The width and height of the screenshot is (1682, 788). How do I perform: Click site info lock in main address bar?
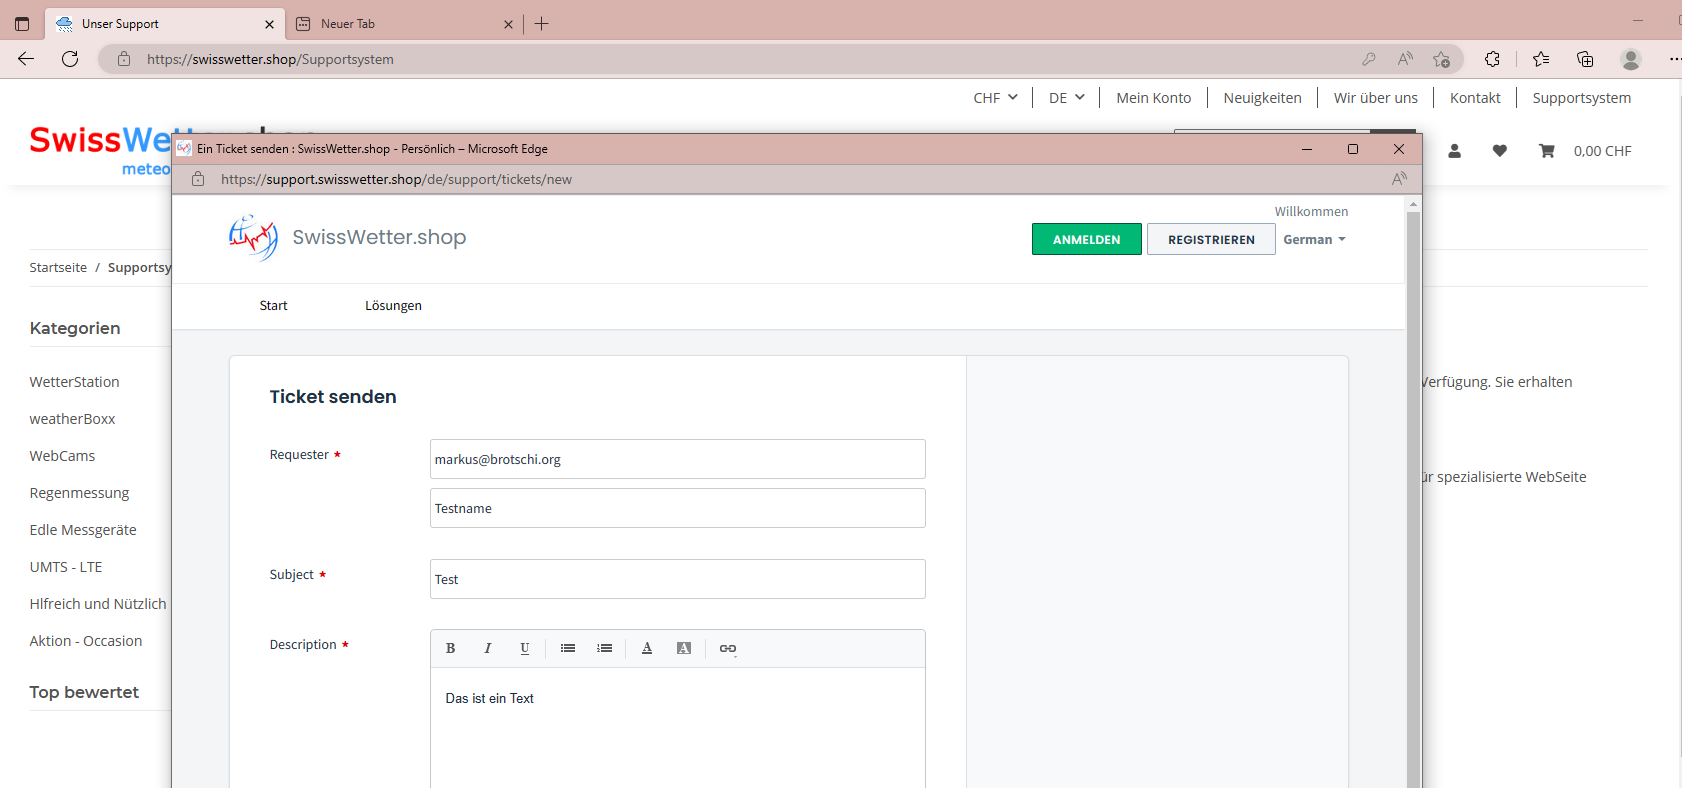124,59
